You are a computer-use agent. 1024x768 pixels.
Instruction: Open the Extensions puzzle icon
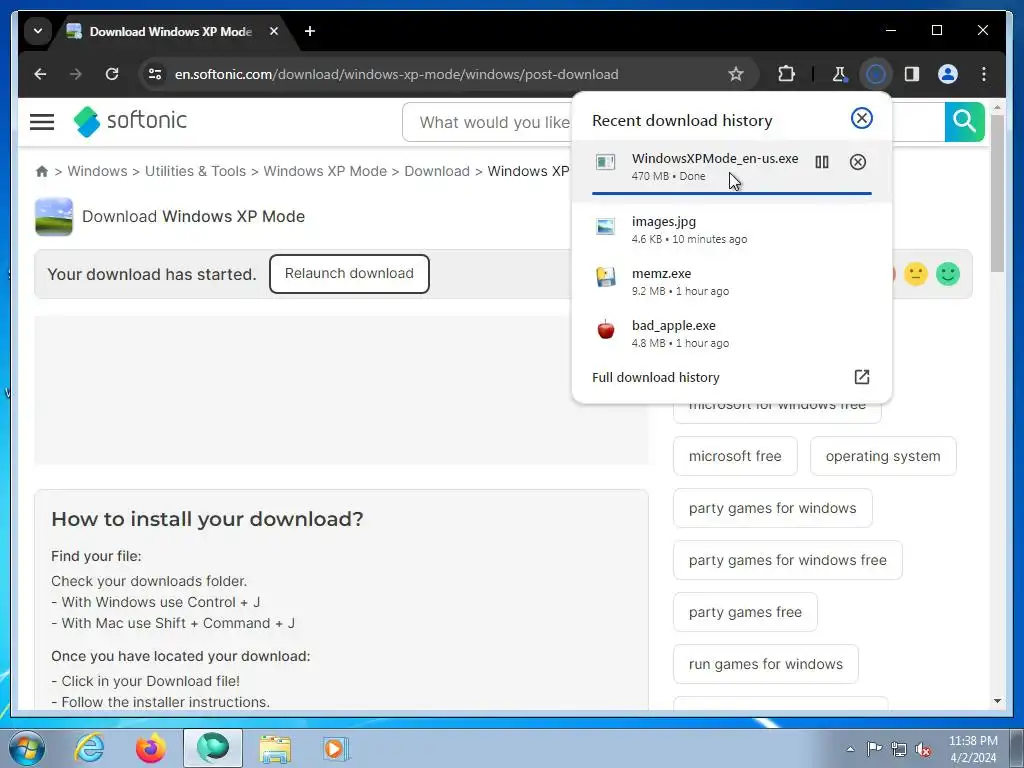tap(786, 74)
